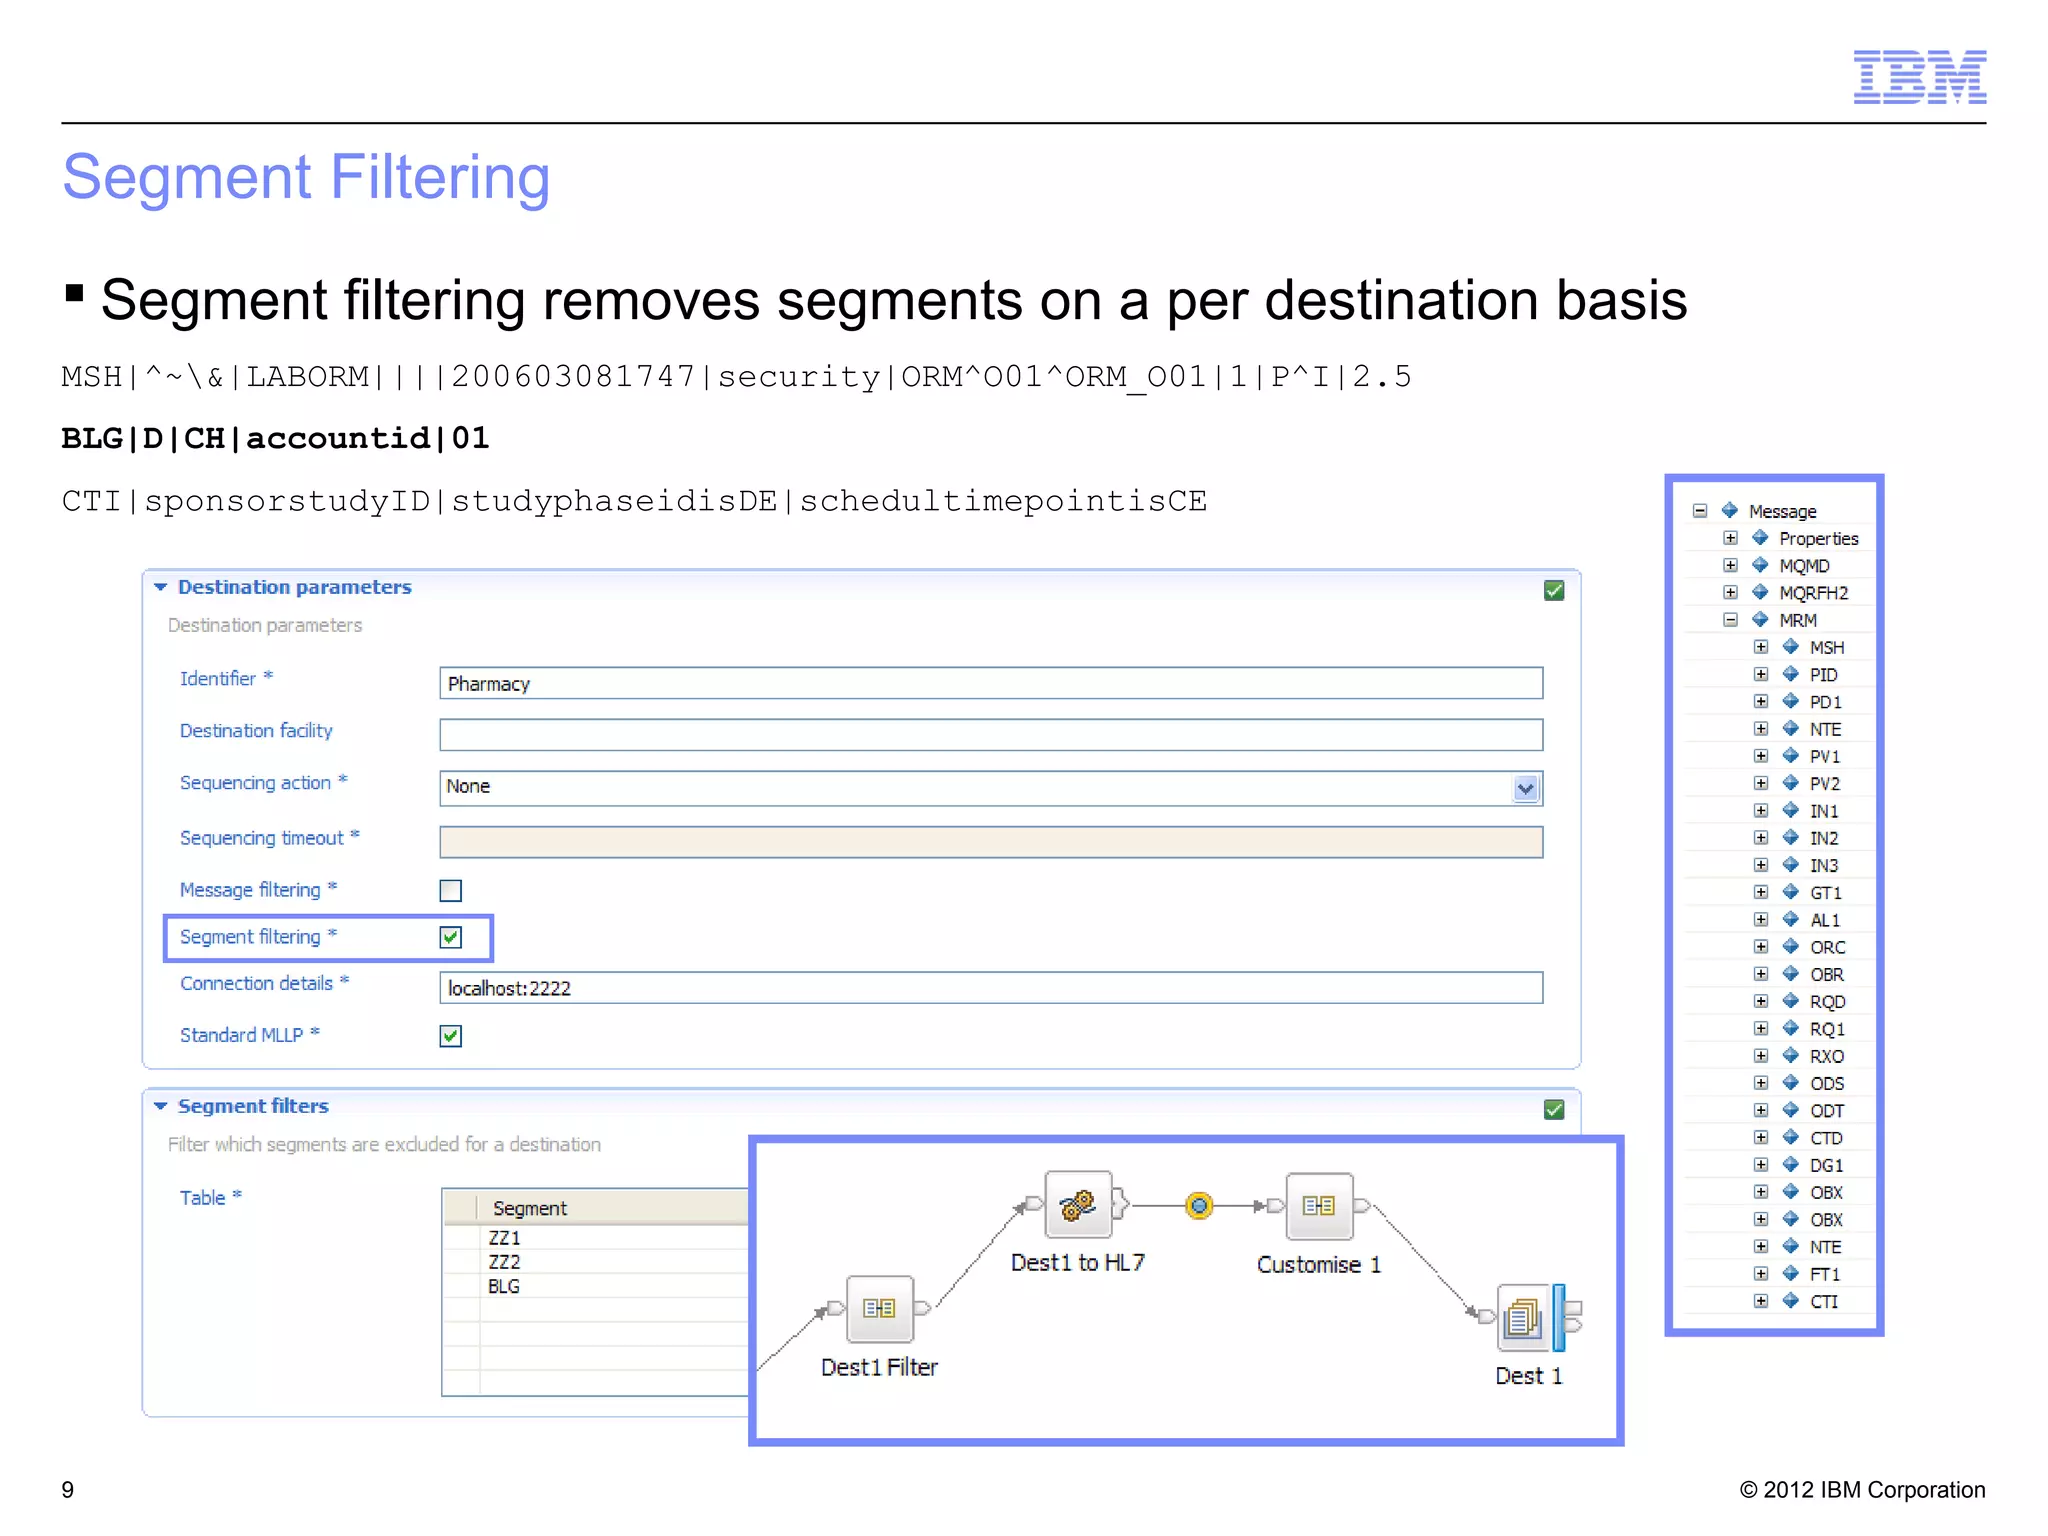Click the Dest1 to HL7 gear node
The height and width of the screenshot is (1536, 2048).
point(1077,1205)
